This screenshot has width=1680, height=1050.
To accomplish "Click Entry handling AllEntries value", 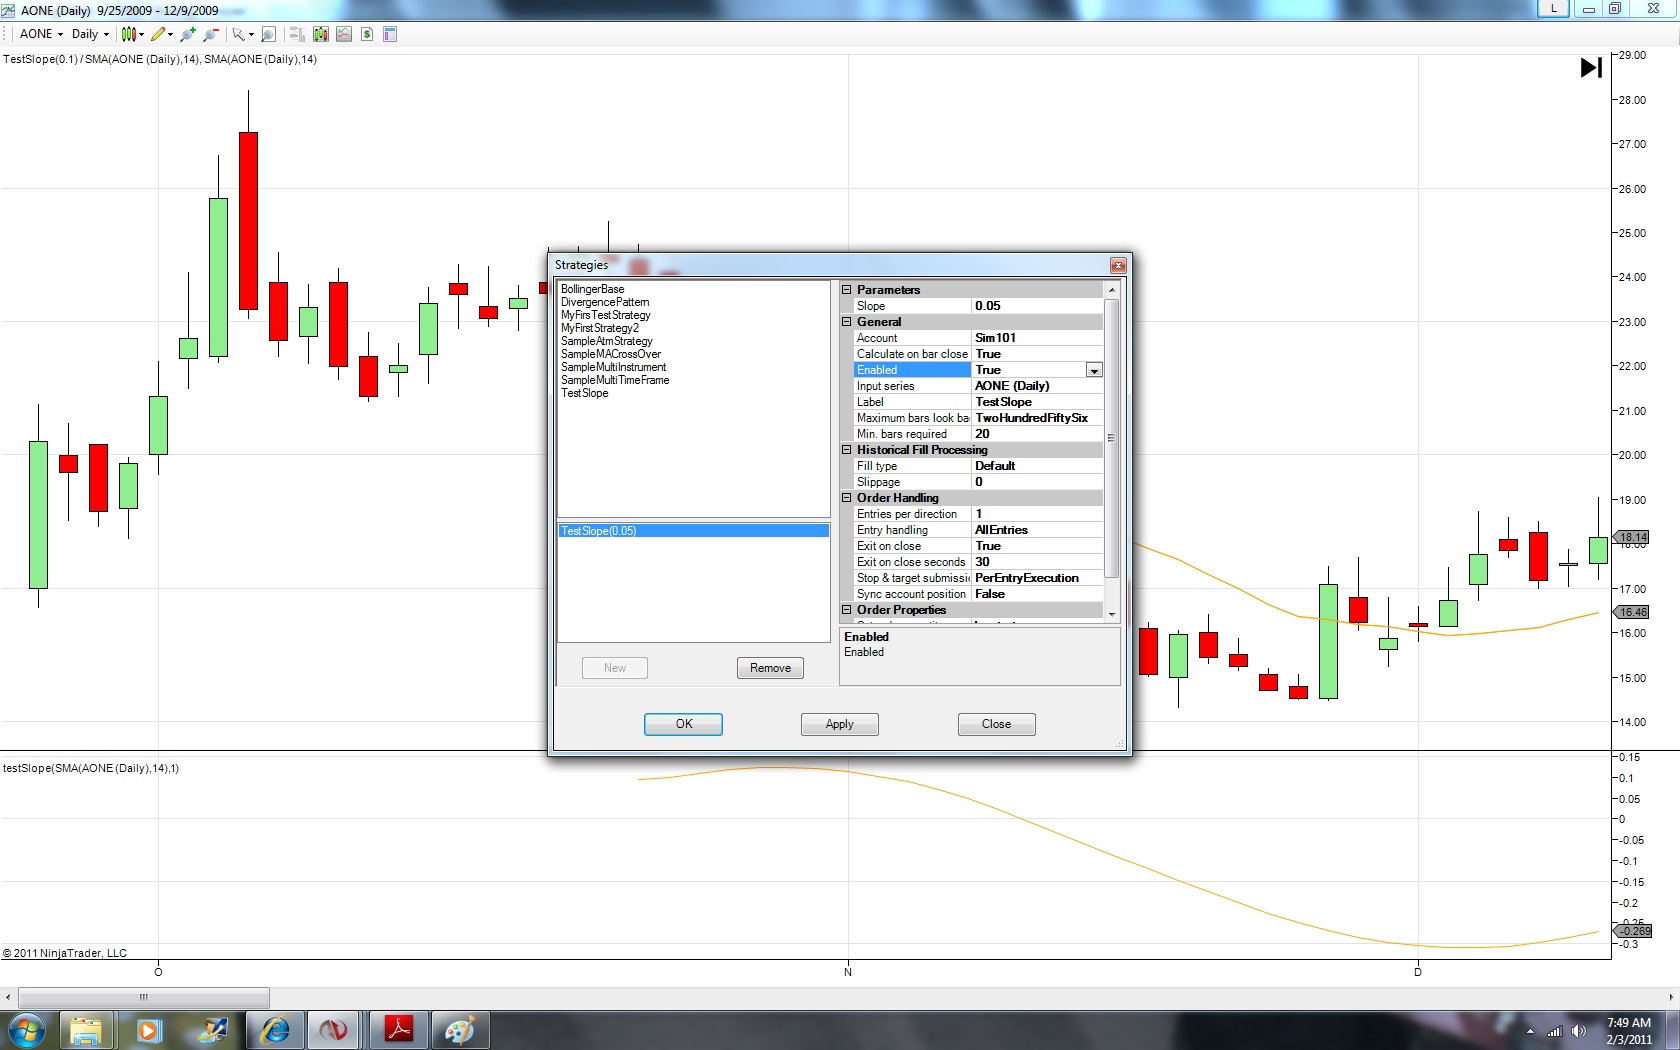I will pos(1038,530).
